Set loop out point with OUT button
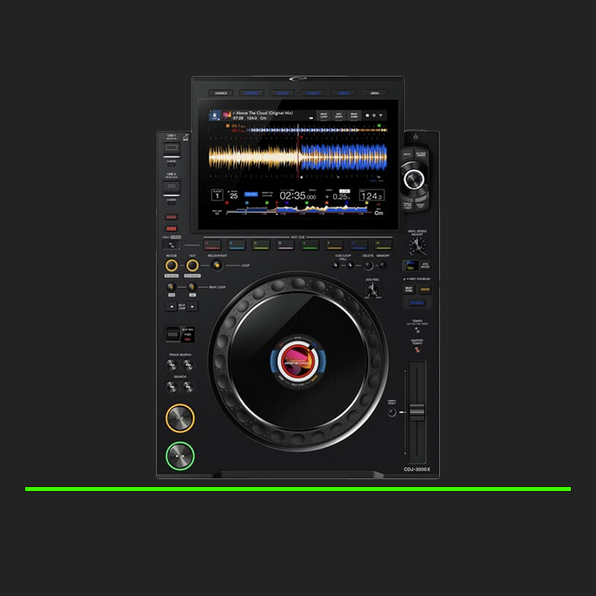This screenshot has width=596, height=596. click(x=192, y=265)
